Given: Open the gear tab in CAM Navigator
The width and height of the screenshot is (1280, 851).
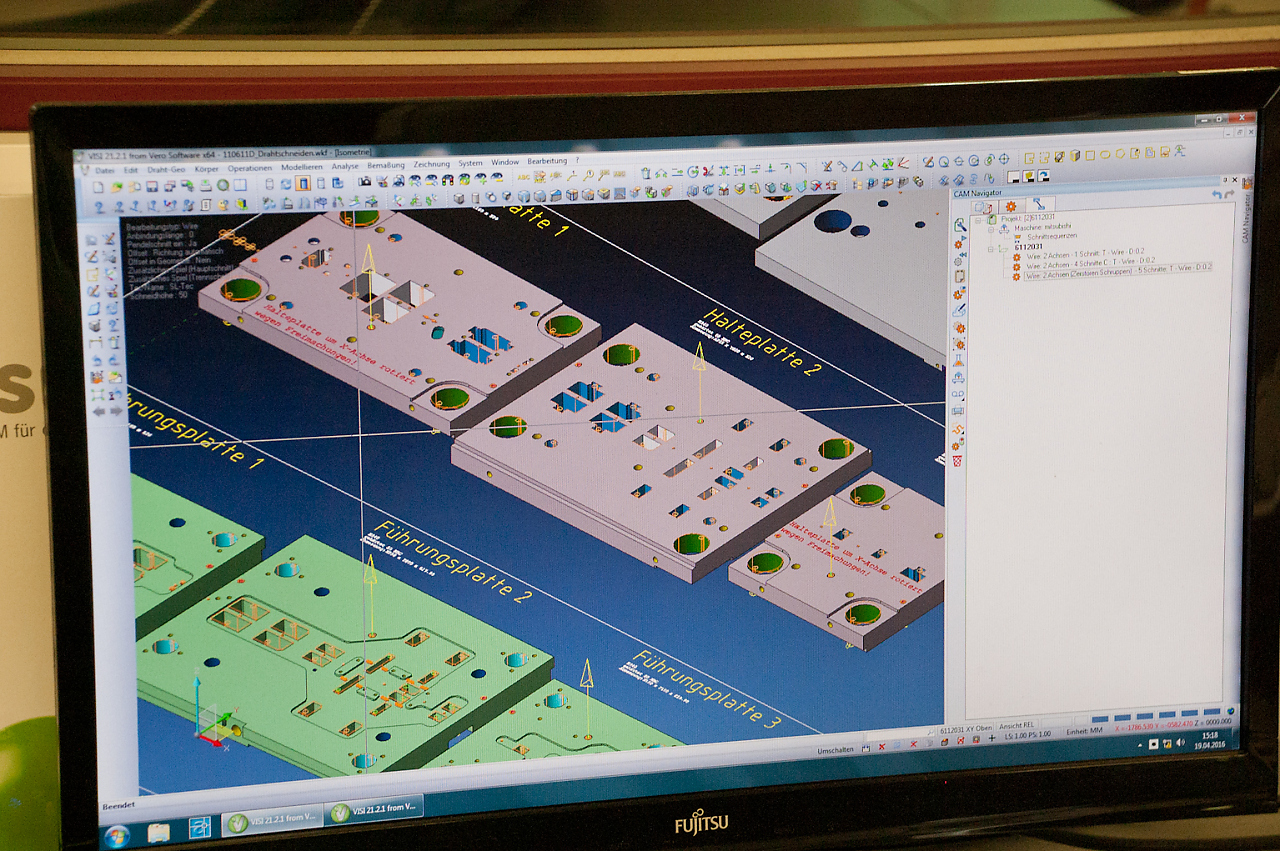Looking at the screenshot, I should pos(1010,206).
